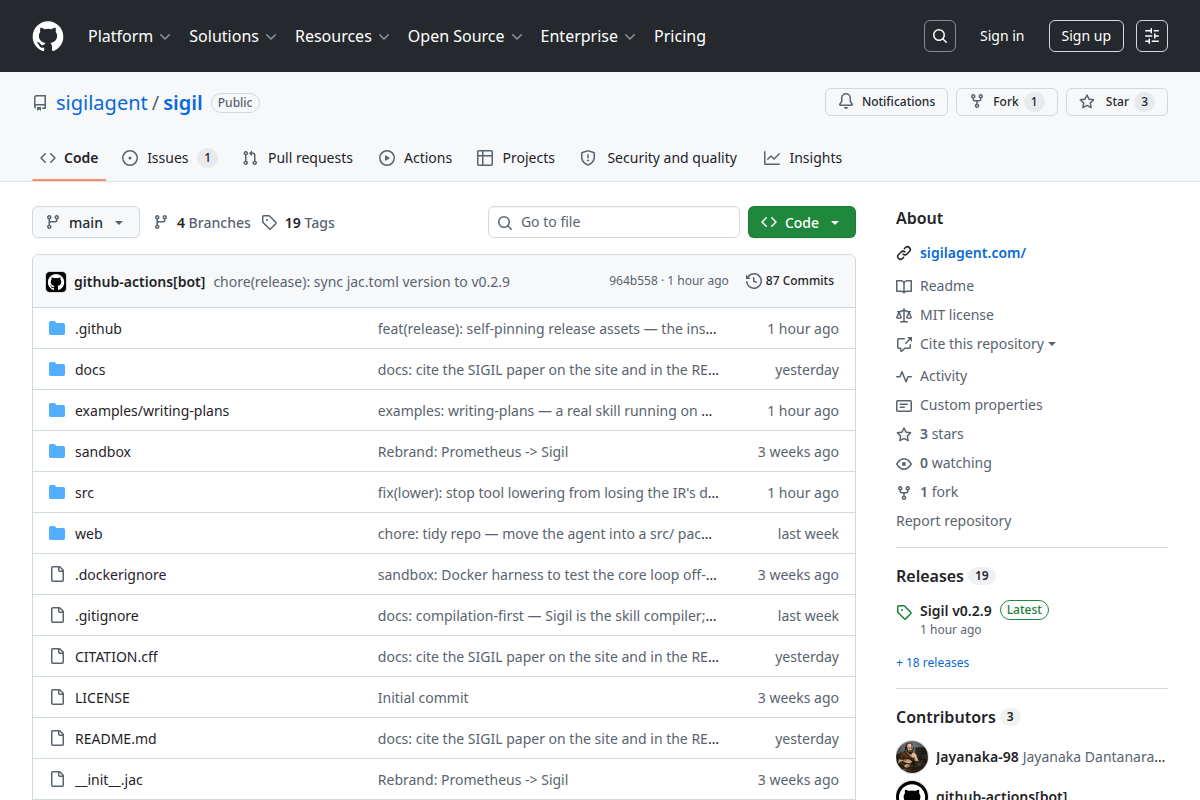1200x800 pixels.
Task: Open the sigilagent.com website link
Action: point(973,253)
